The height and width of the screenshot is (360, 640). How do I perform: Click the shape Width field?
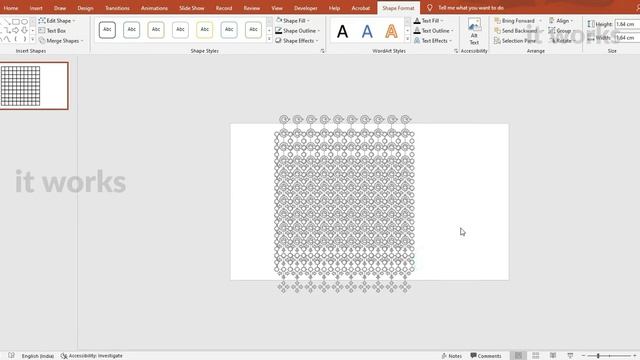(627, 38)
